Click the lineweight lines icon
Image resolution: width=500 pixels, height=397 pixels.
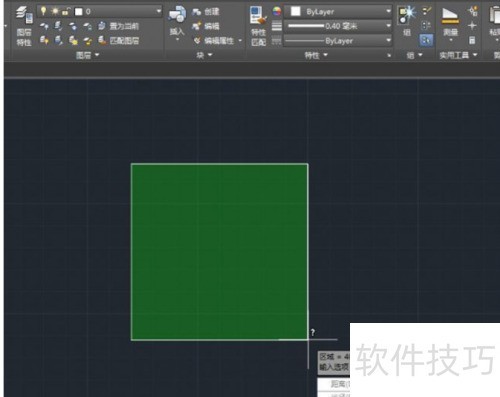tap(277, 26)
